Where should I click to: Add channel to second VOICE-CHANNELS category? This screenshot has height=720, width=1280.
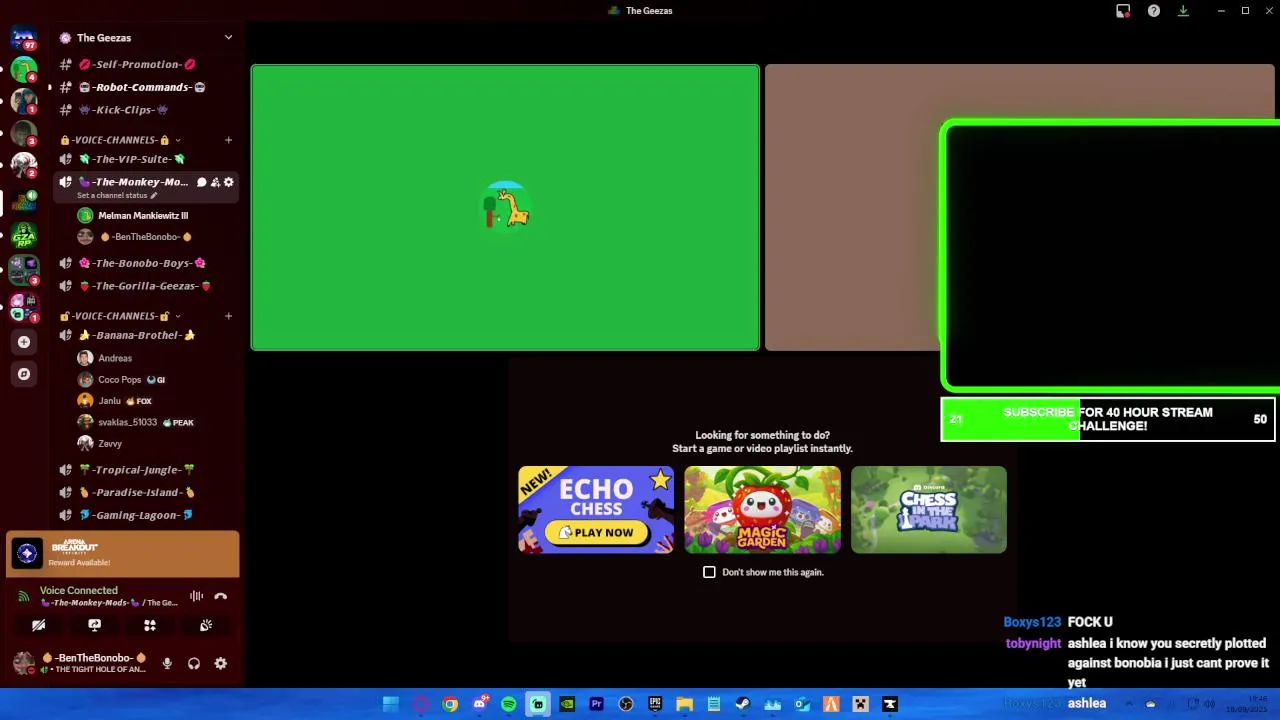point(229,316)
